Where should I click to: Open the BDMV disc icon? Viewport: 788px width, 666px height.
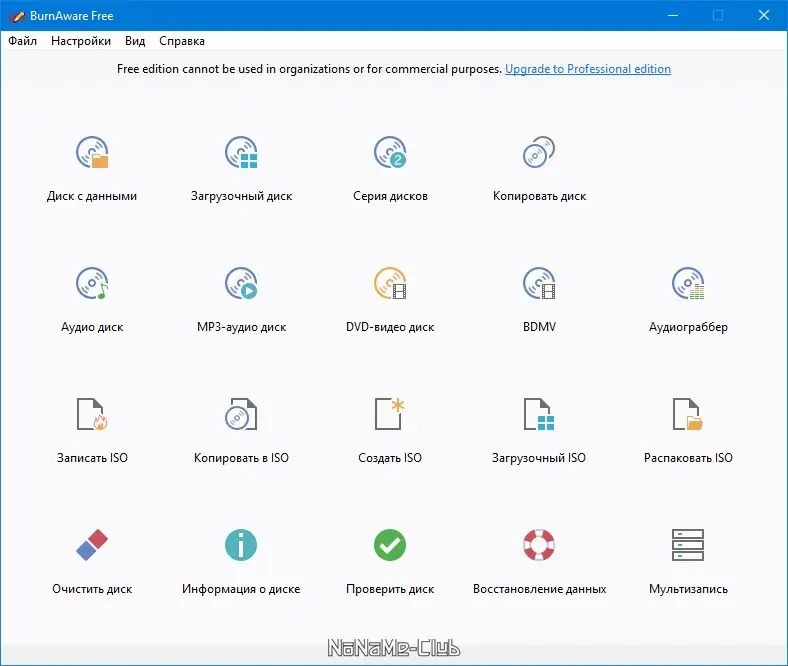click(539, 283)
